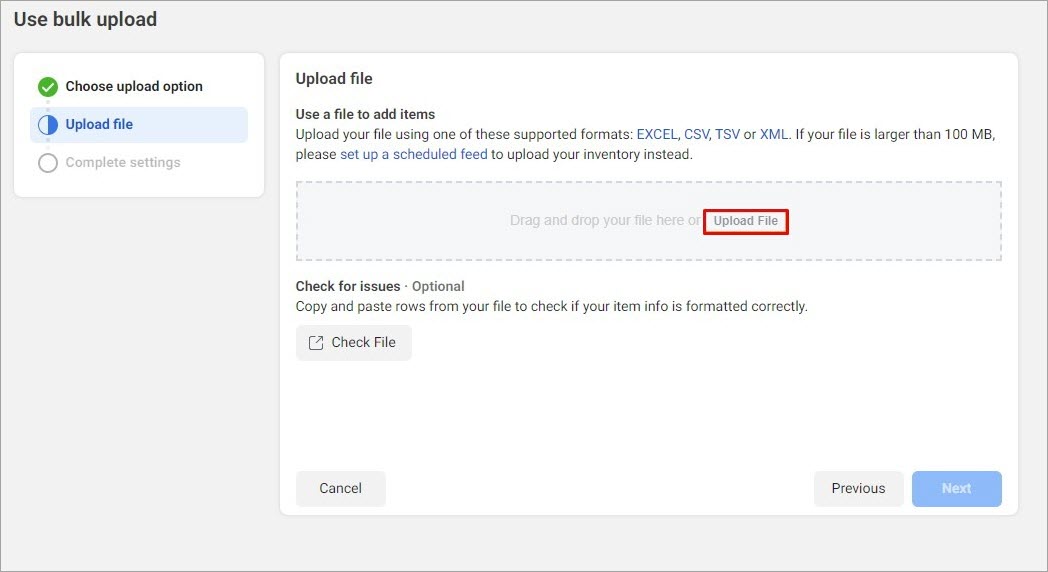Open the EXCEL format link
1048x572 pixels.
coord(657,134)
